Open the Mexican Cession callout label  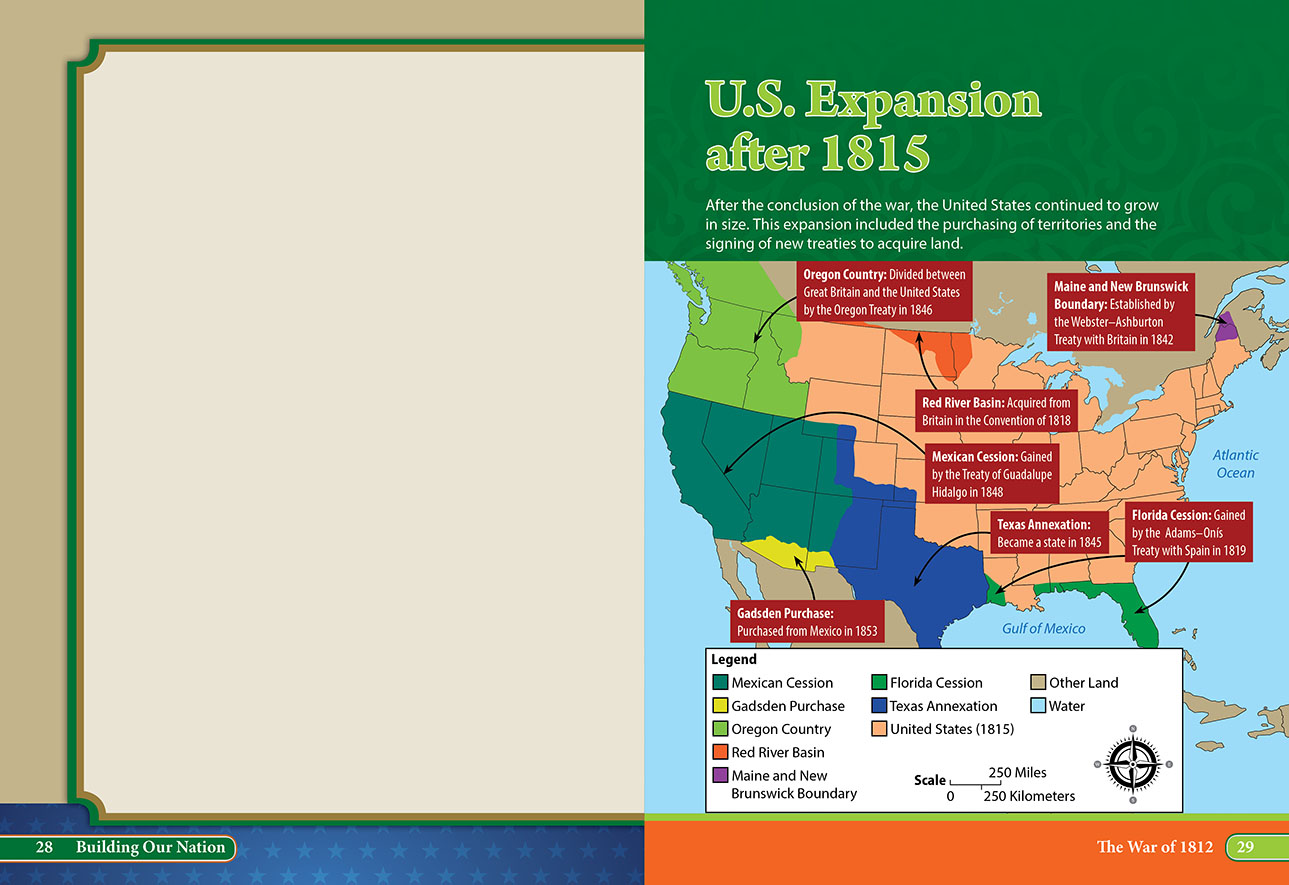[991, 474]
